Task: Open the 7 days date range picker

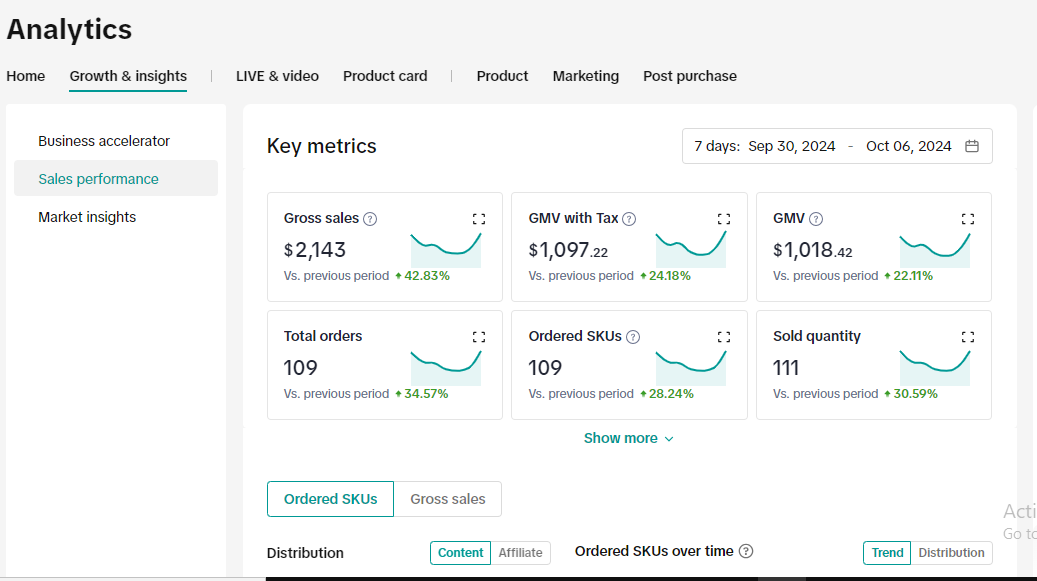Action: [x=837, y=146]
